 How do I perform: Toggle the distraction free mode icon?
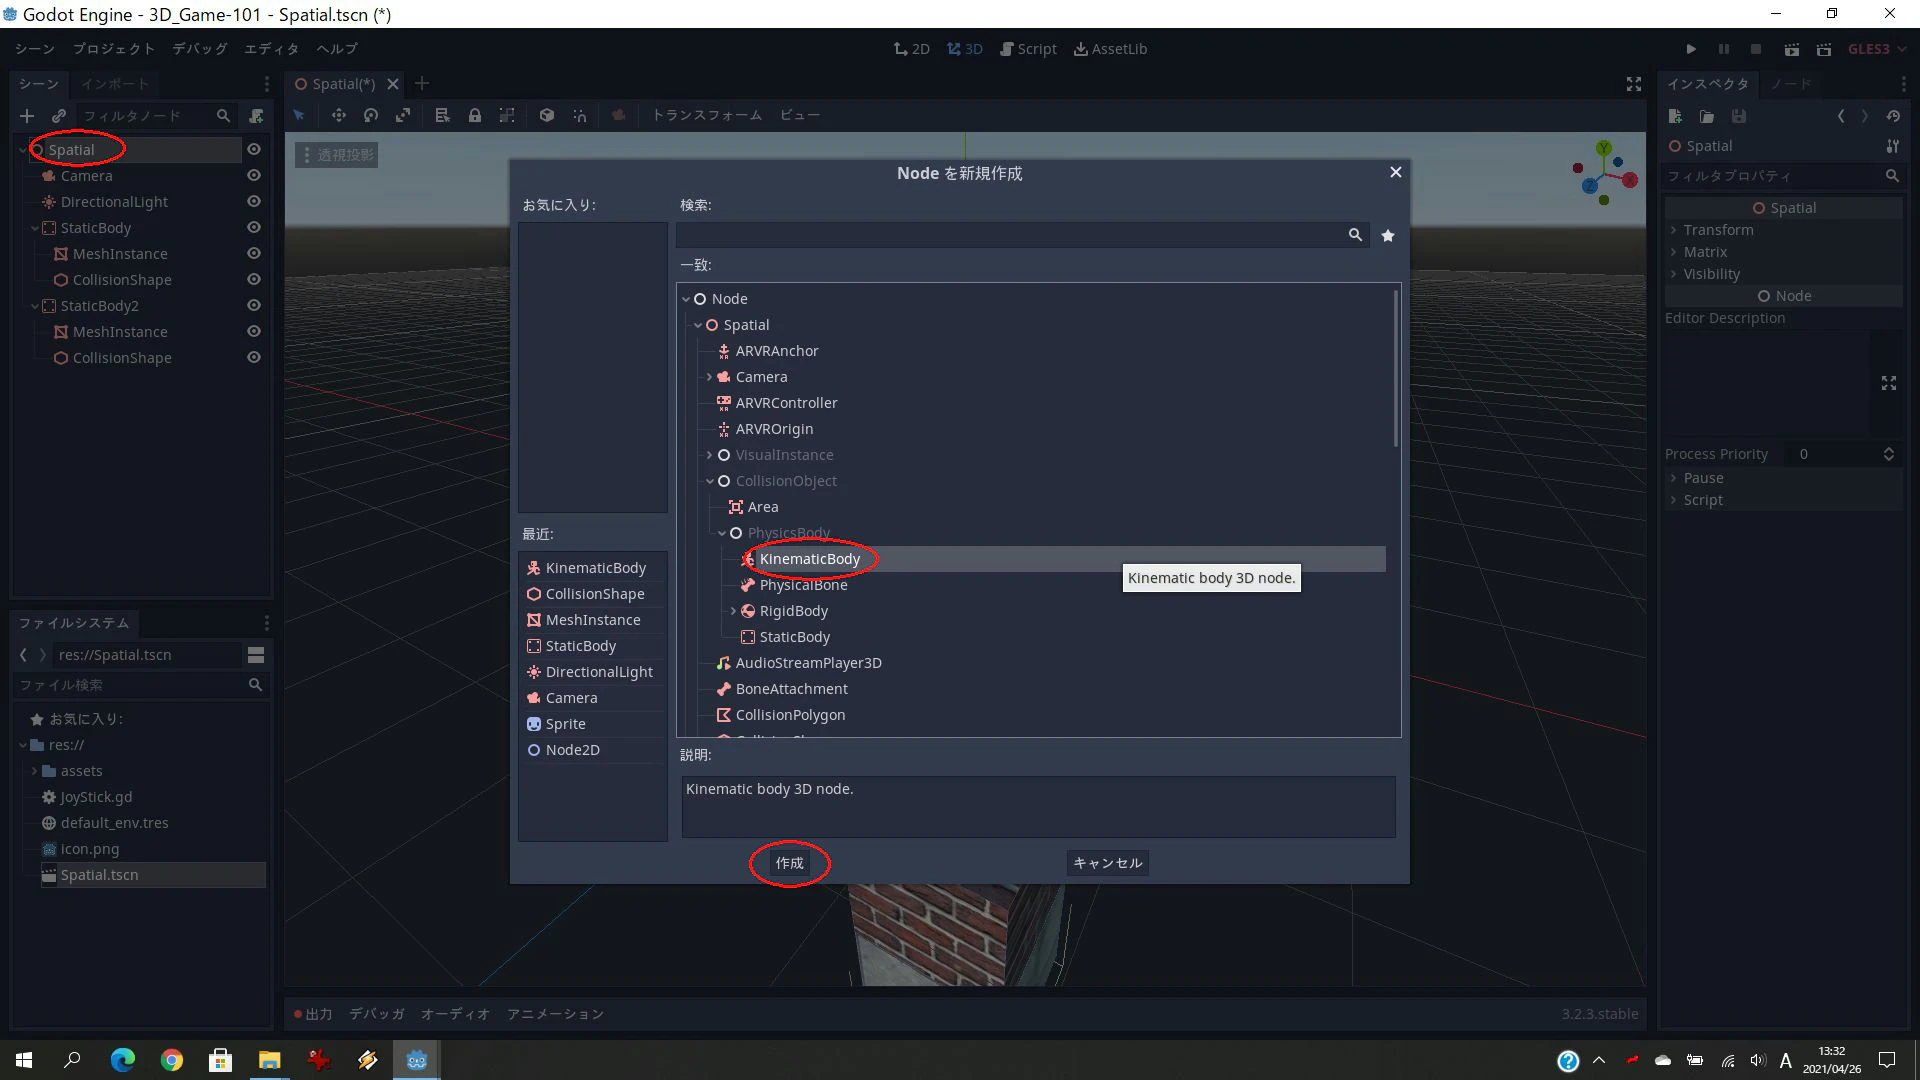(x=1634, y=84)
